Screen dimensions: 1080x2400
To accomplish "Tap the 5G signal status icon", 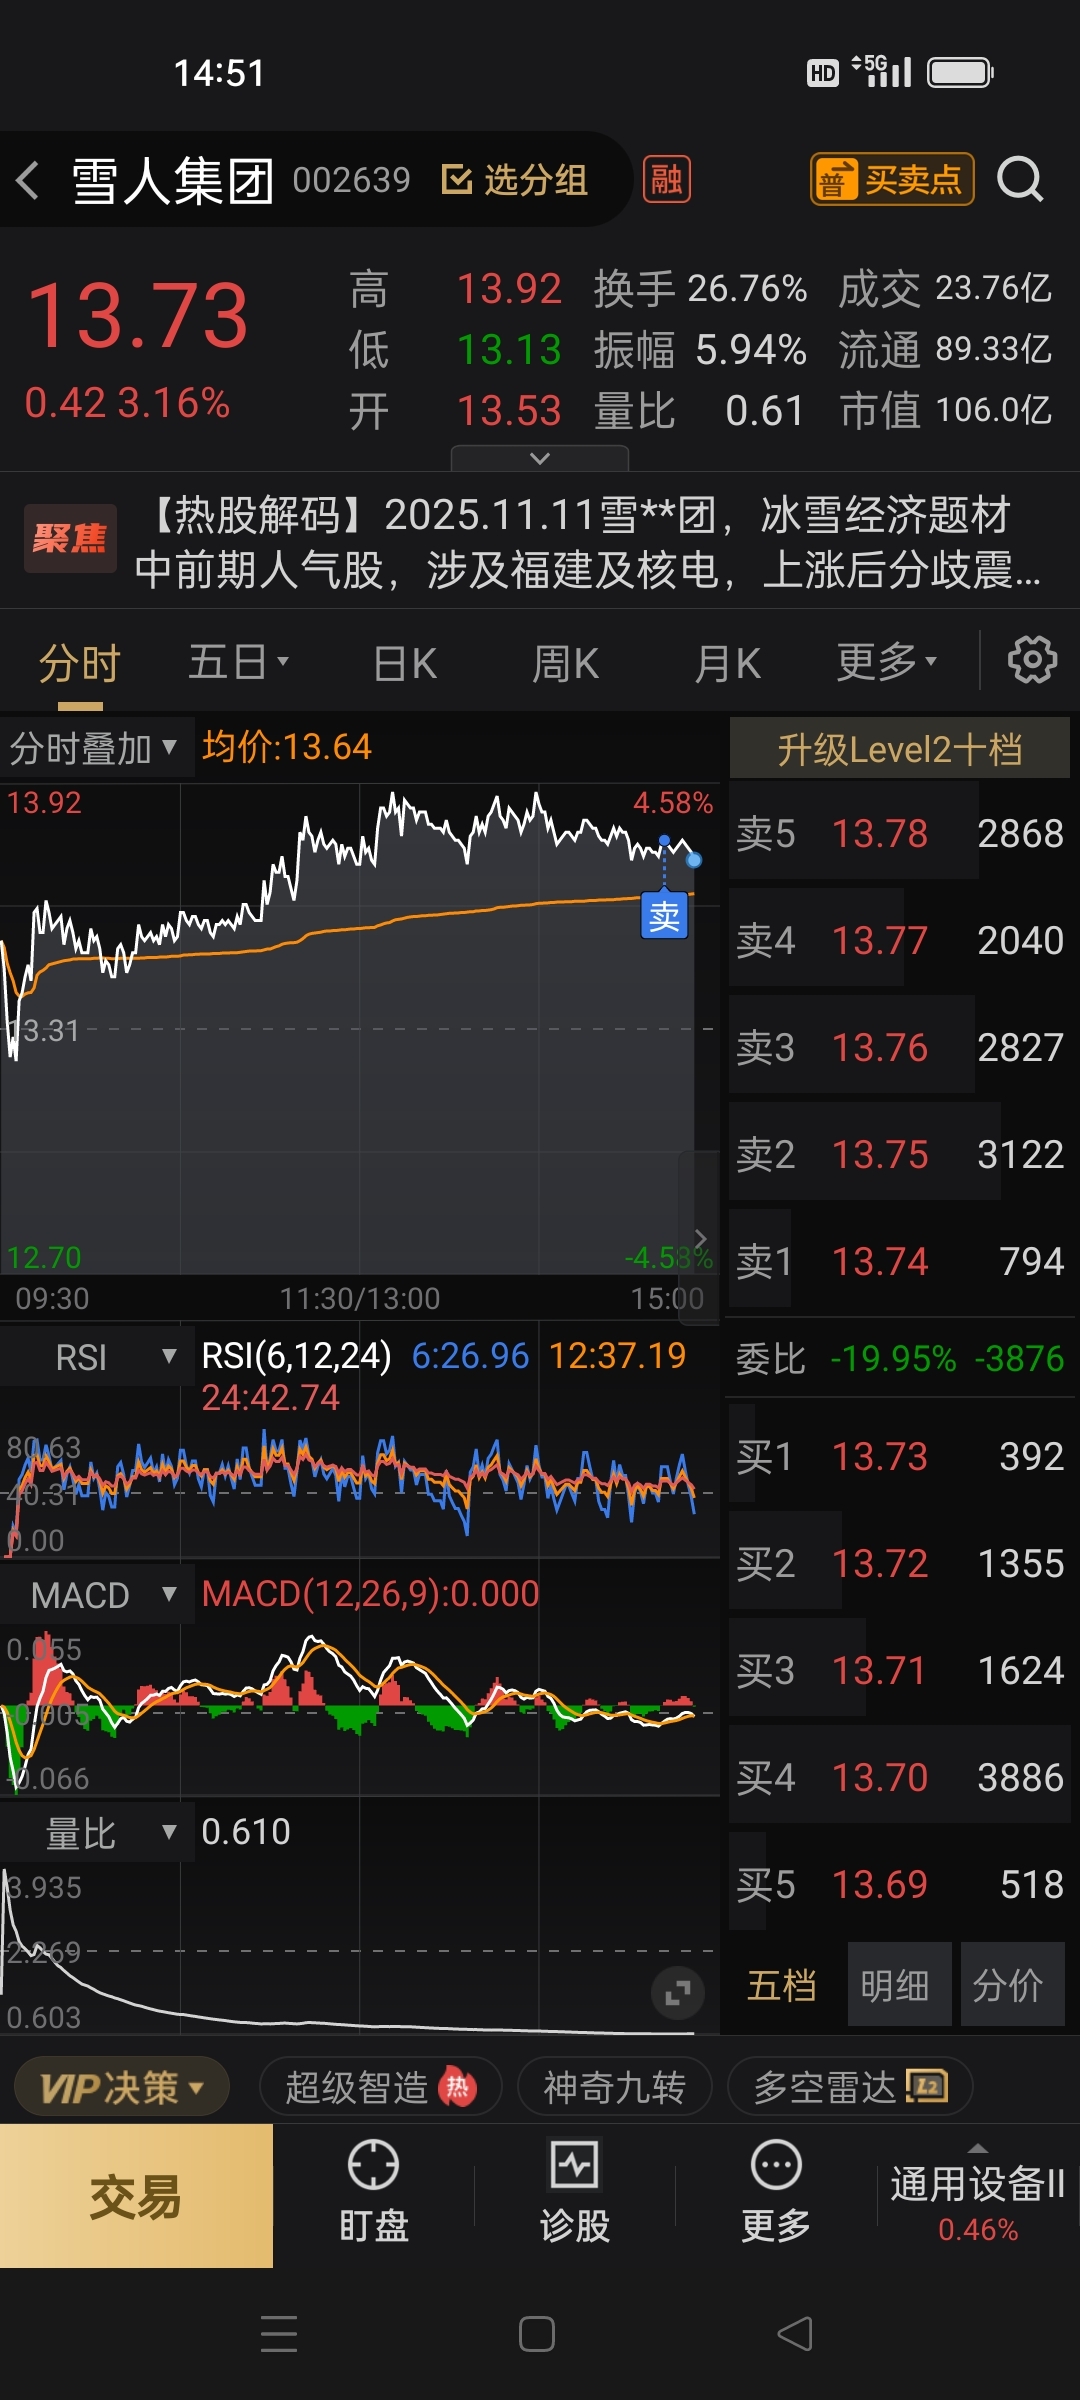I will click(882, 71).
